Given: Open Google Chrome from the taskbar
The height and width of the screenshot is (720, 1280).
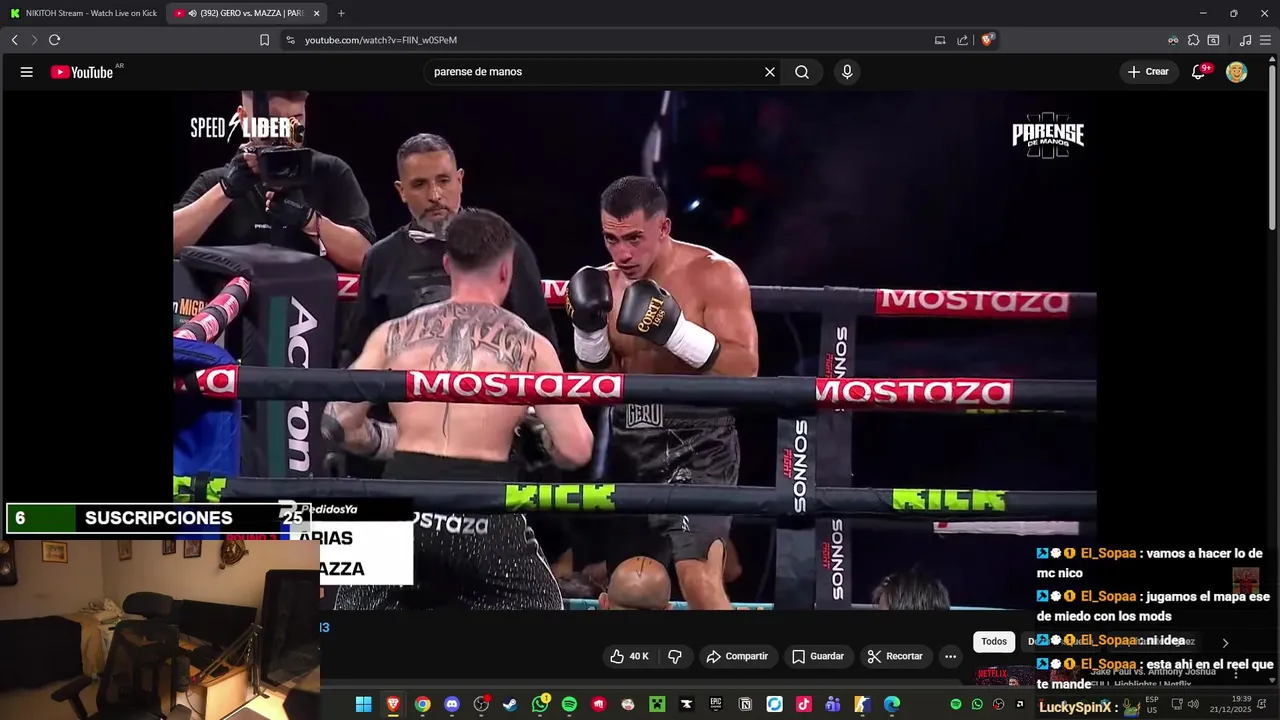Looking at the screenshot, I should [422, 704].
